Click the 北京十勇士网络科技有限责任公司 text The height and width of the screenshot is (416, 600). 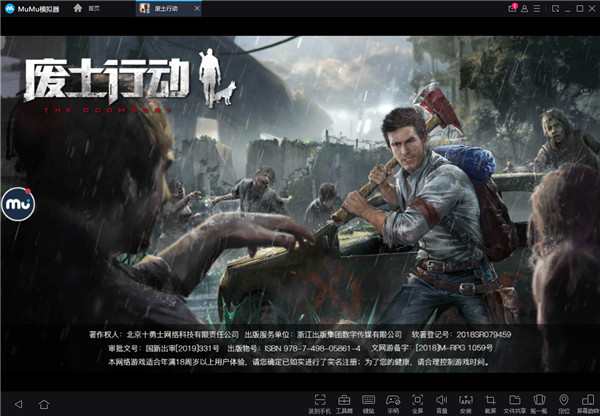tap(183, 335)
